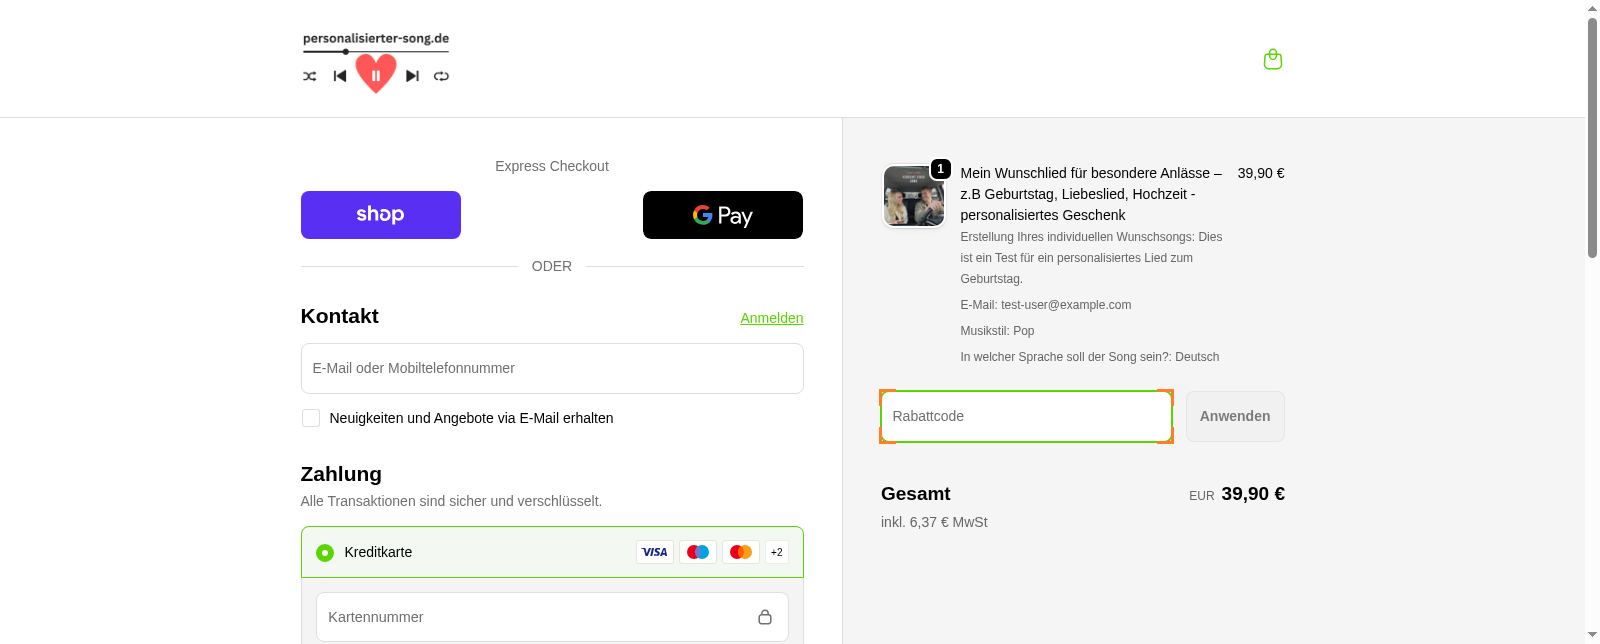Click into the Kartennummer field
The height and width of the screenshot is (644, 1600).
click(535, 617)
